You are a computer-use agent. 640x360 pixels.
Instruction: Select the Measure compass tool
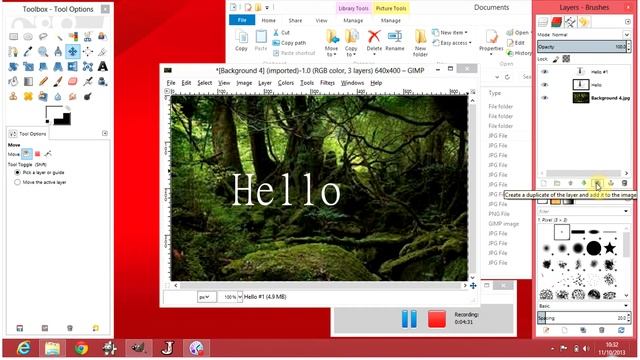coord(58,52)
